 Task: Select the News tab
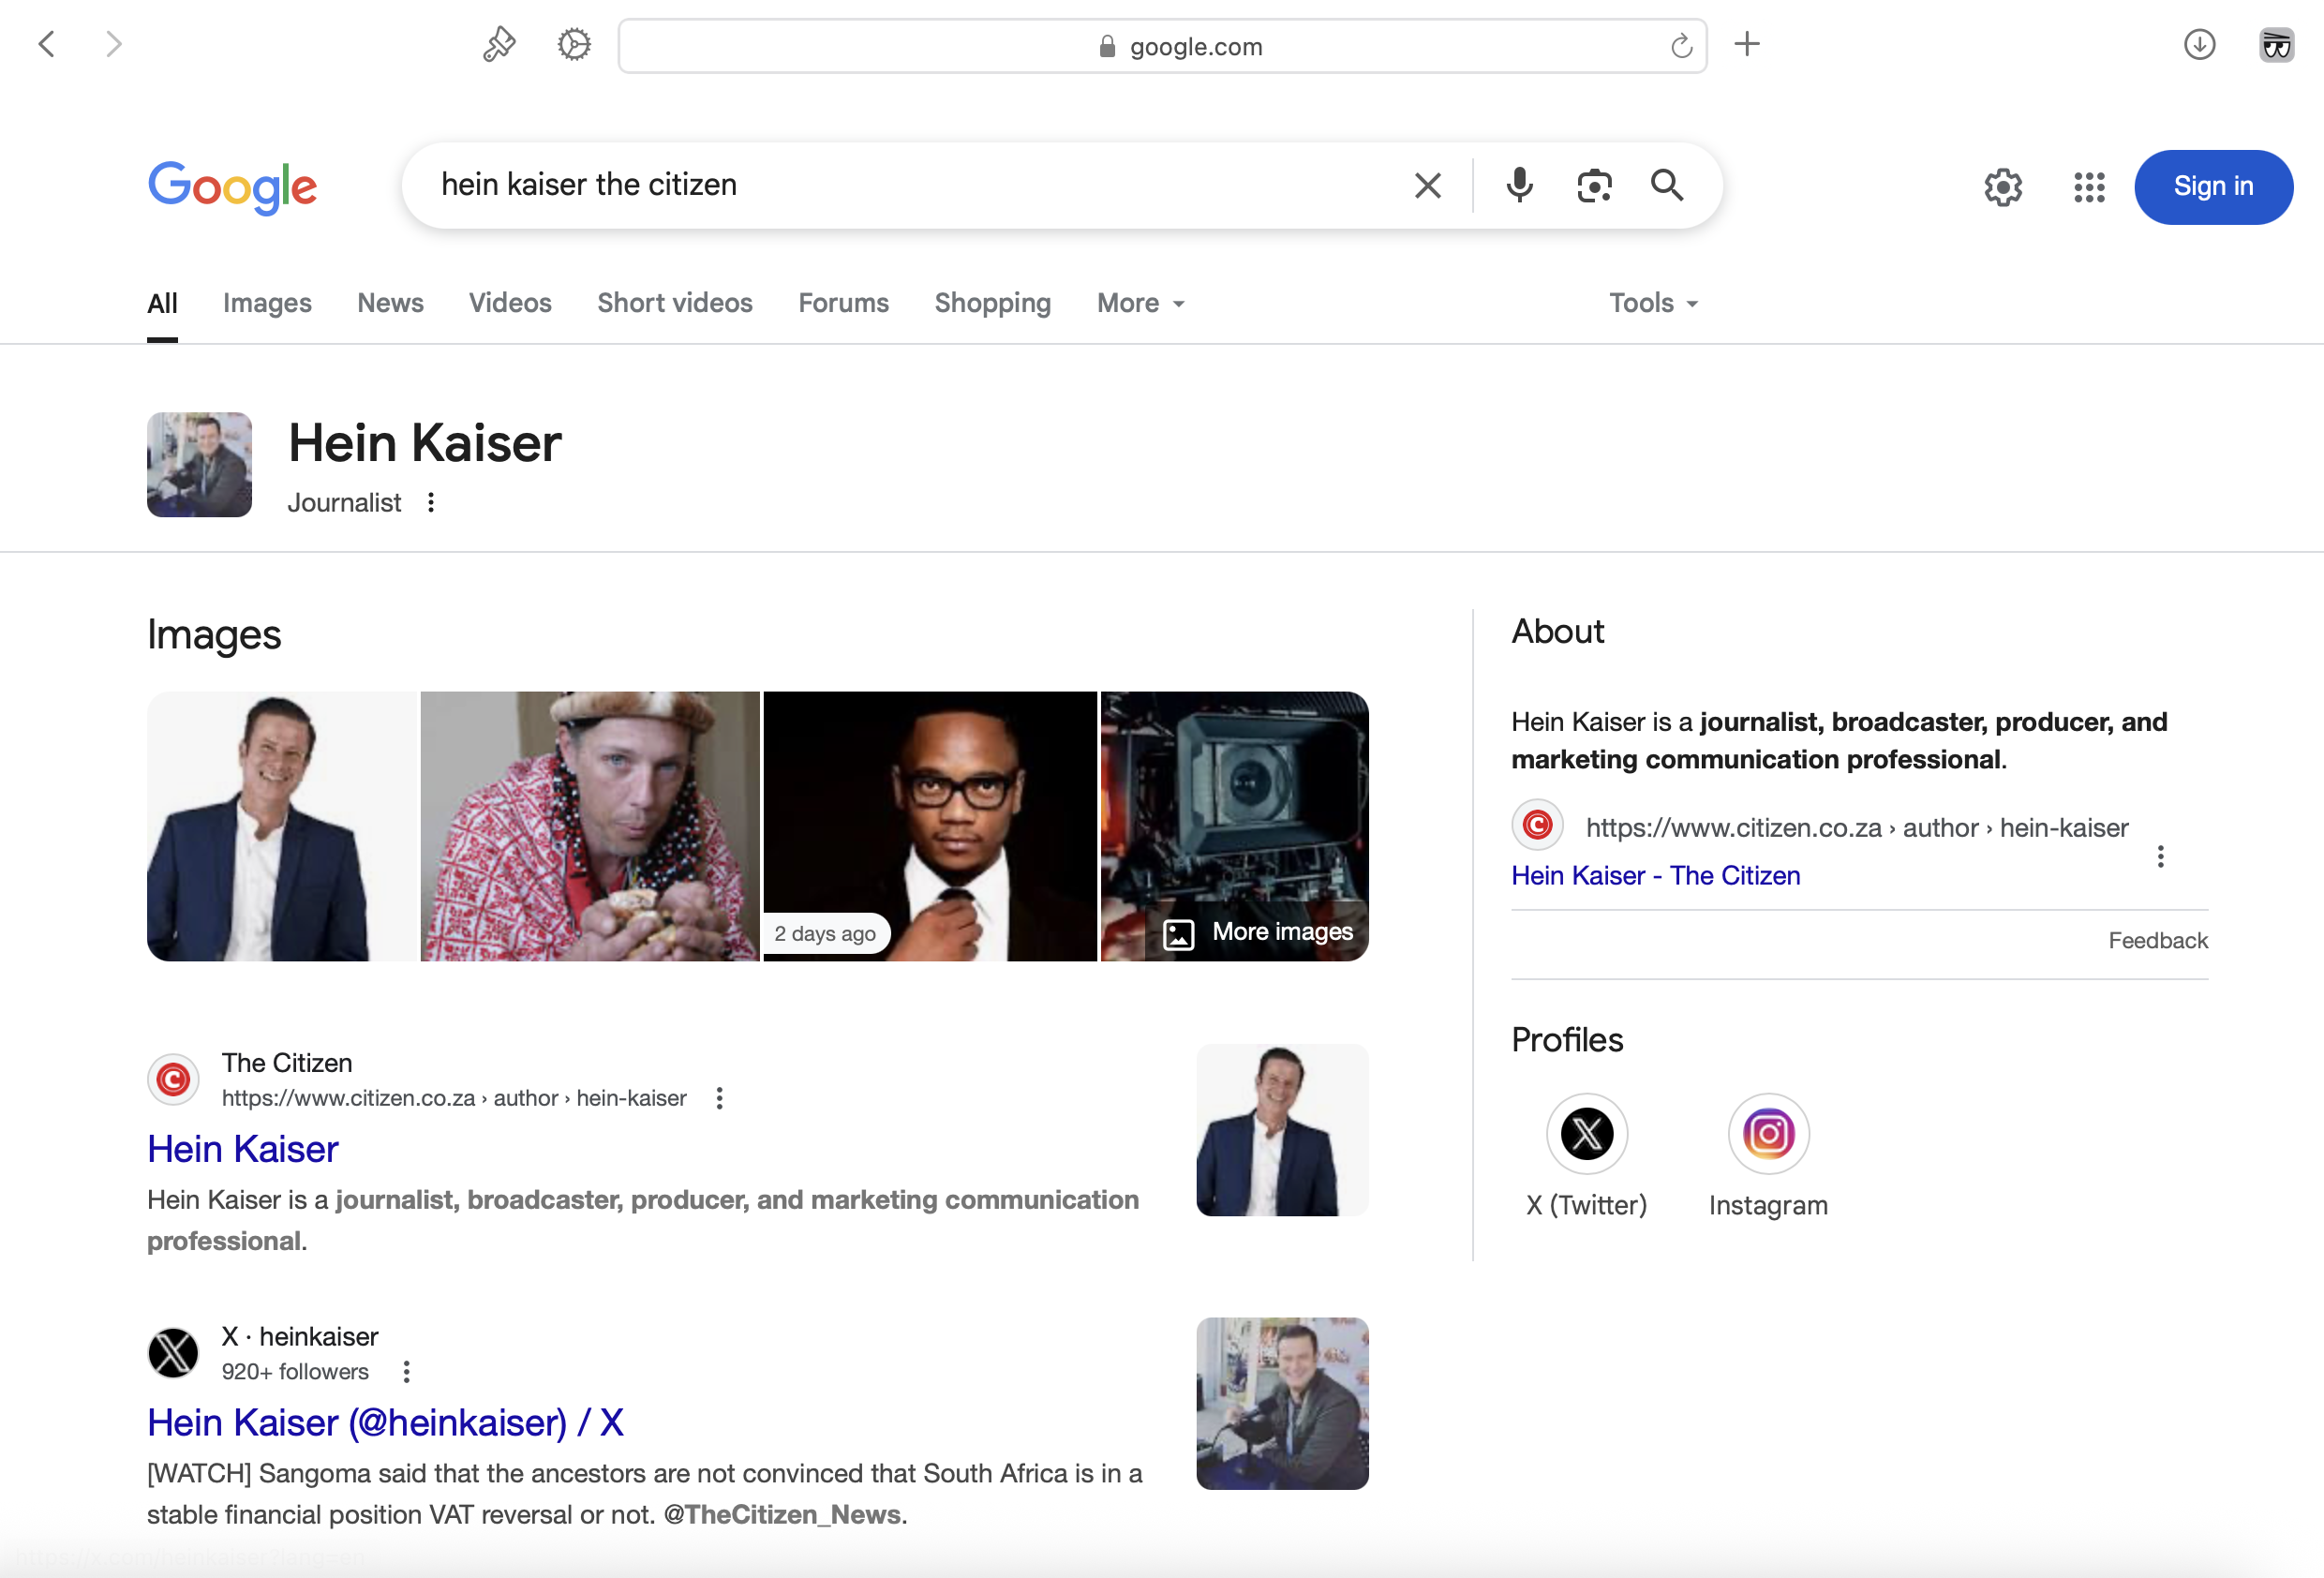(x=390, y=303)
